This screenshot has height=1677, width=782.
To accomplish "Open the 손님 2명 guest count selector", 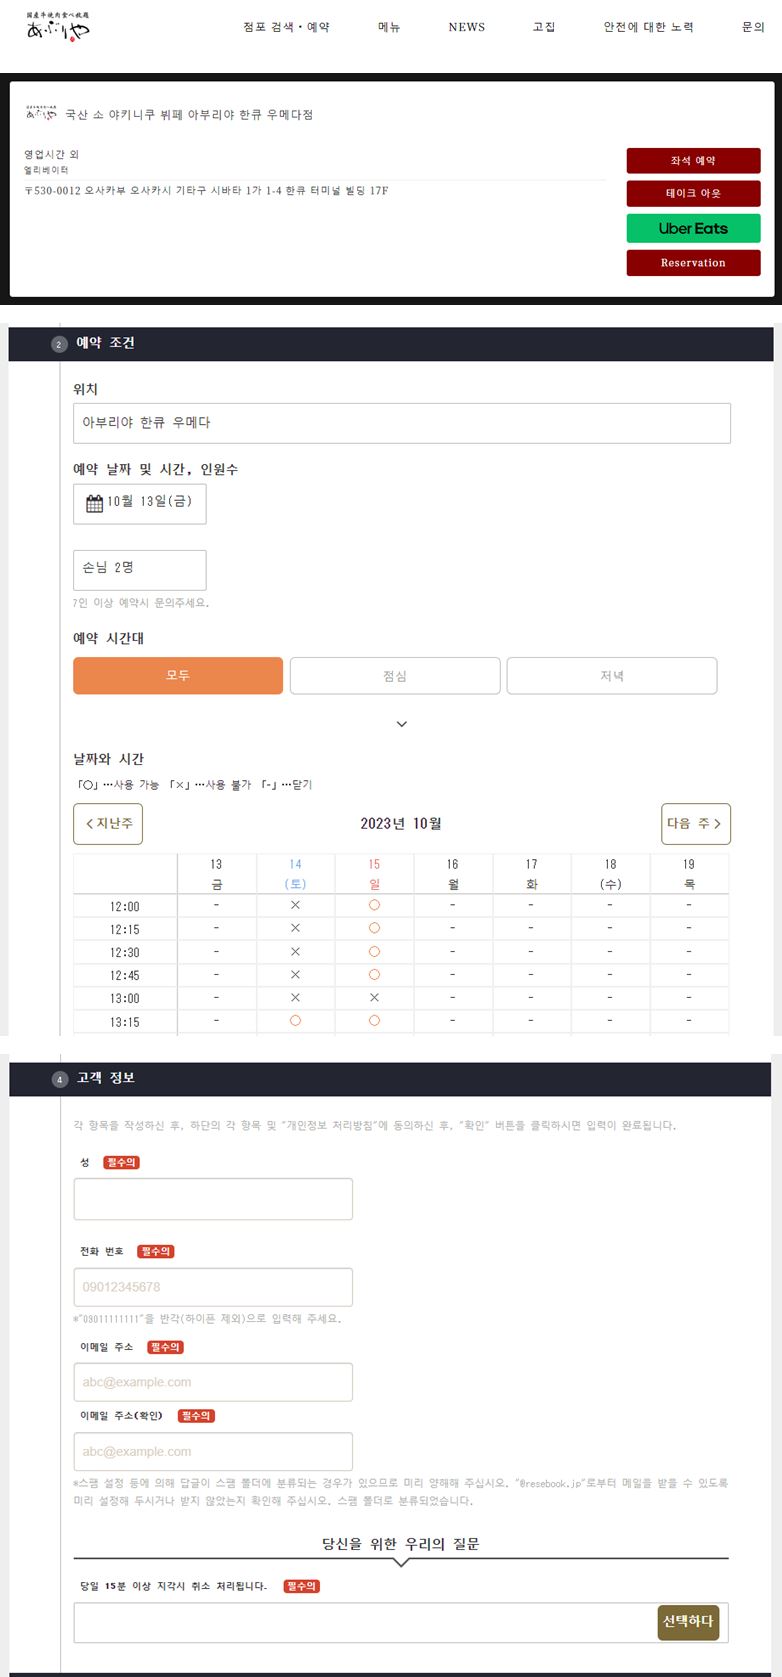I will [x=139, y=569].
